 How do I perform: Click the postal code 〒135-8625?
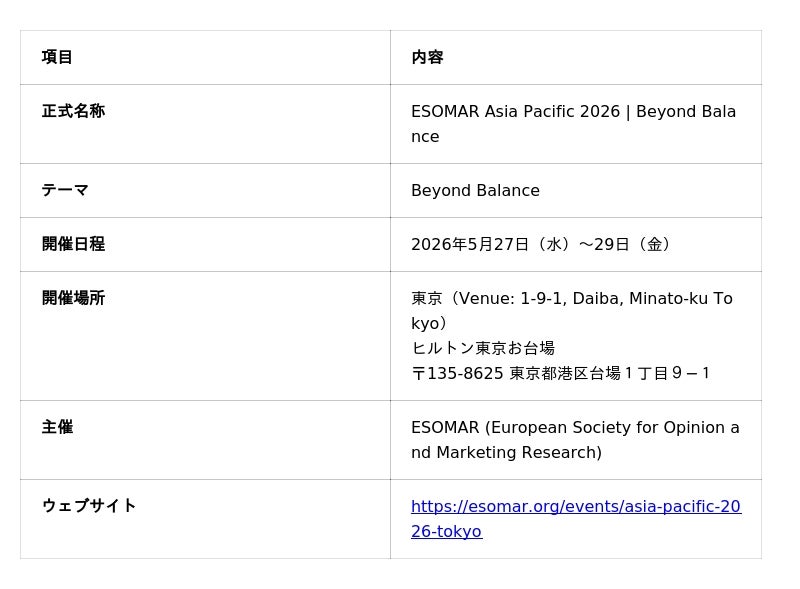pos(457,373)
